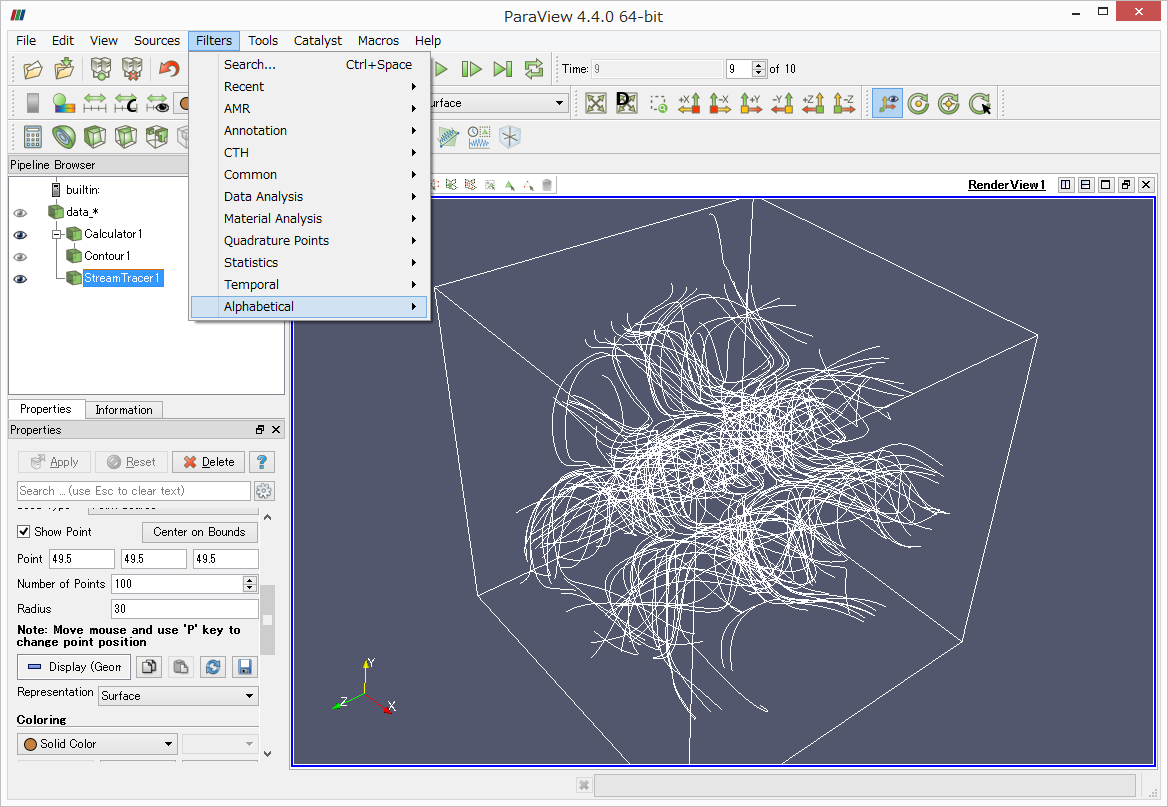The height and width of the screenshot is (807, 1168).
Task: Switch to the Information tab
Action: point(123,409)
